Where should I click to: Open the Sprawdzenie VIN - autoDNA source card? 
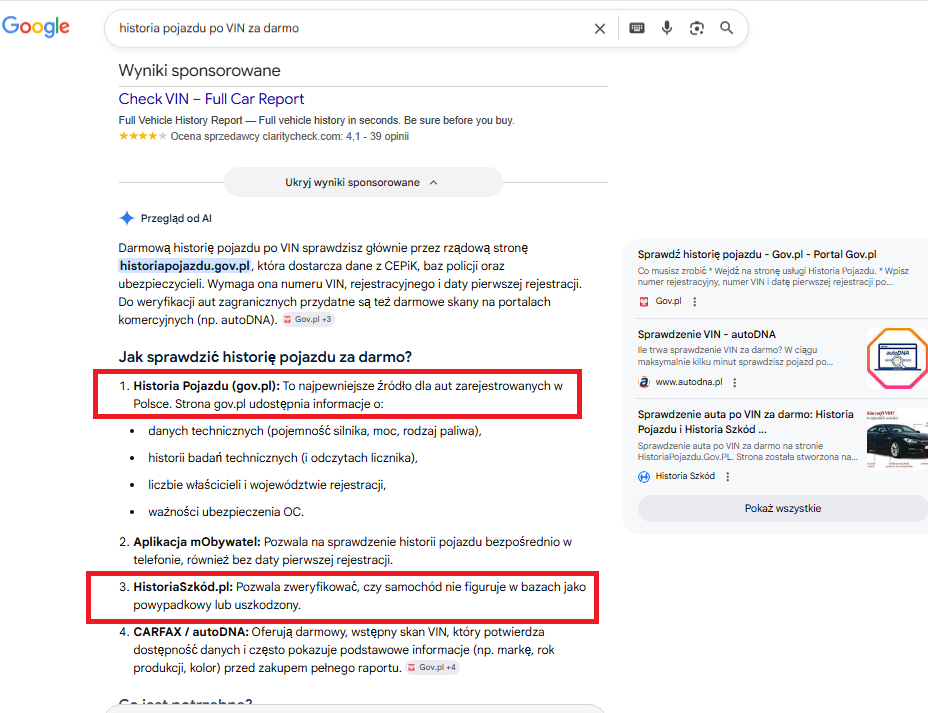pos(706,334)
